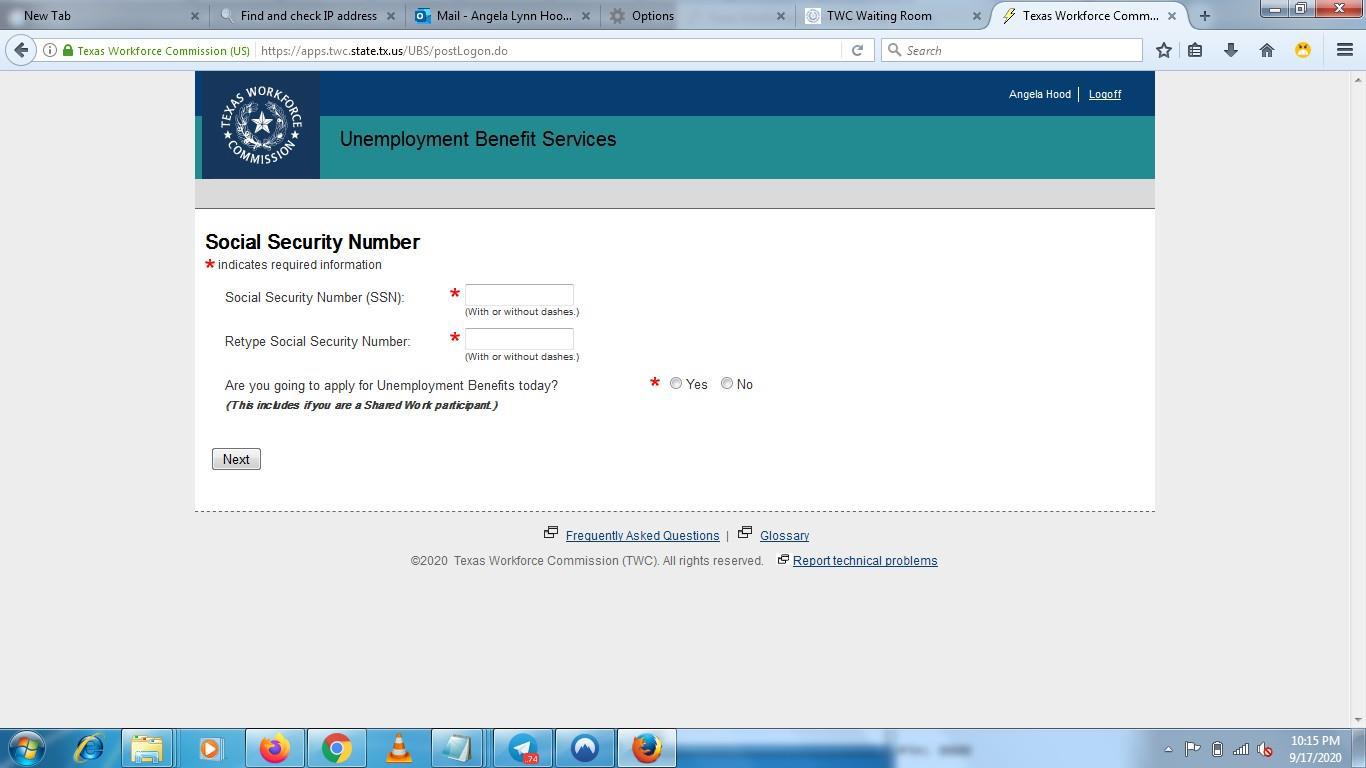The image size is (1366, 768).
Task: Click the page scrollbar up arrow
Action: coord(1358,79)
